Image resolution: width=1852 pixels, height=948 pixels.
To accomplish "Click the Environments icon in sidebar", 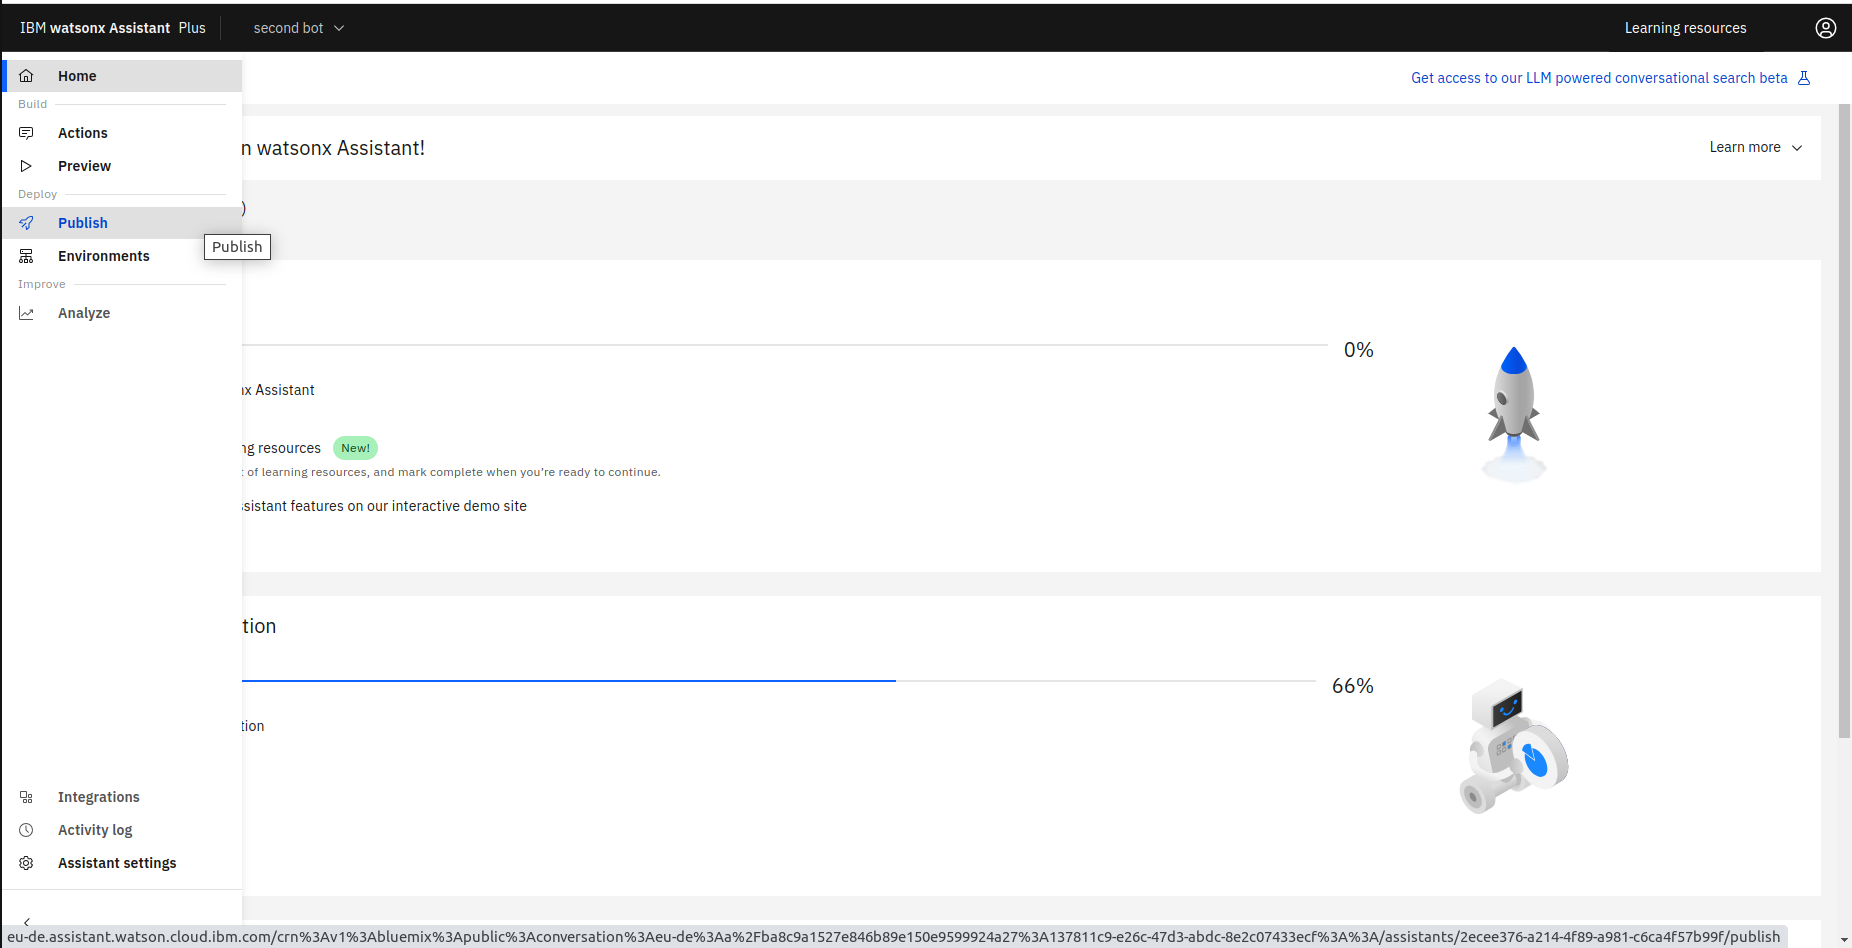I will tap(26, 256).
